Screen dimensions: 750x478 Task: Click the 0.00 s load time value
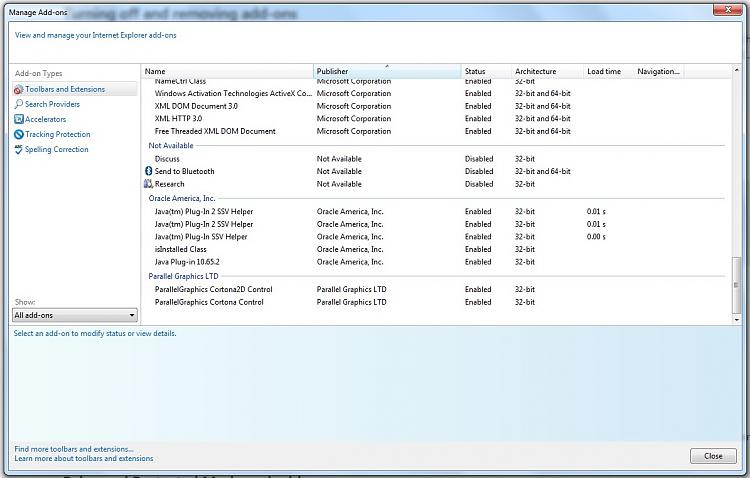596,237
